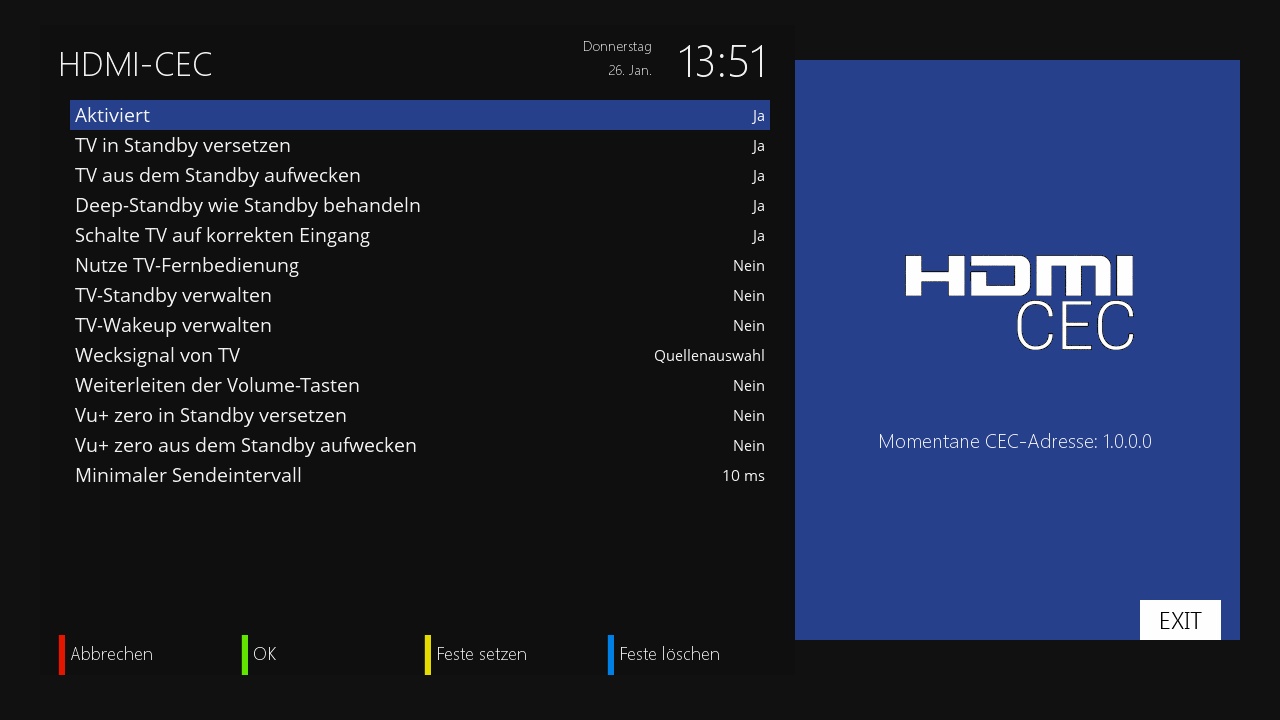The height and width of the screenshot is (720, 1280).
Task: Change Vu+ zero in Standby versetzen value
Action: (748, 416)
